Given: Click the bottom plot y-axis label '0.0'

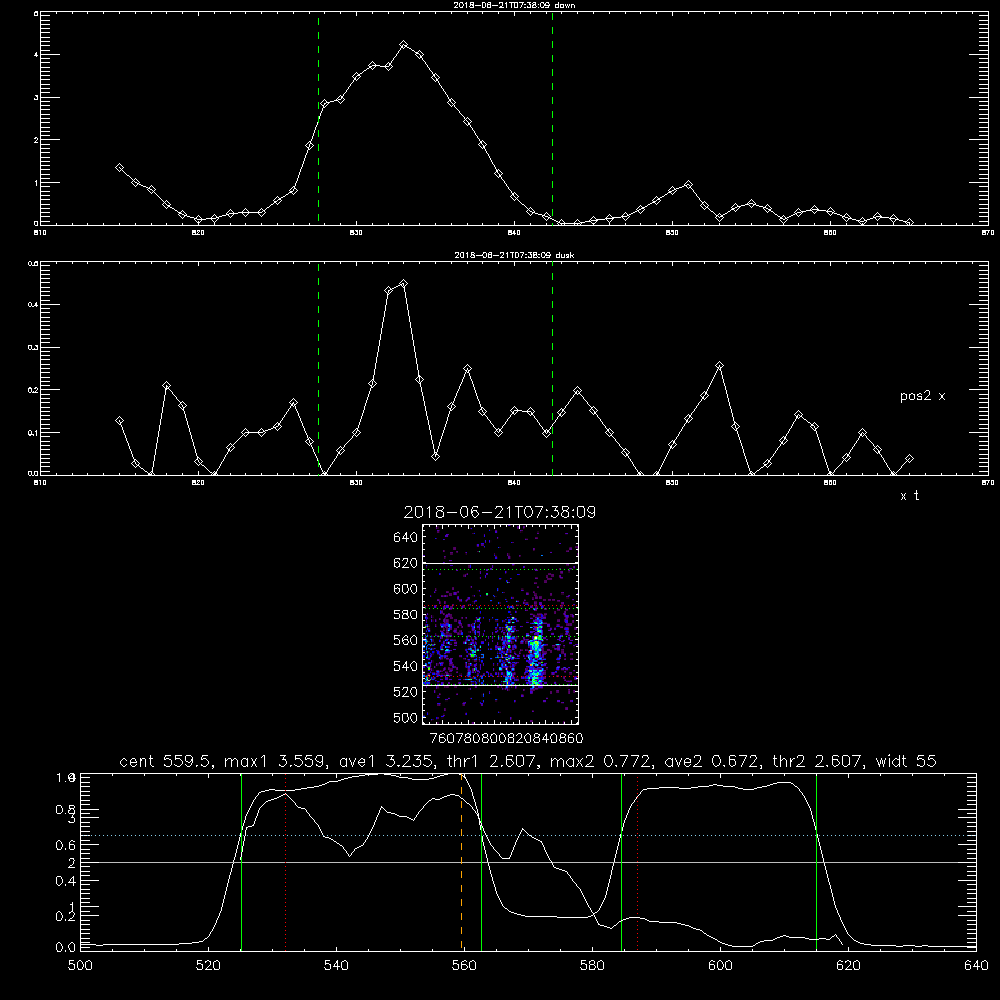Looking at the screenshot, I should 66,948.
